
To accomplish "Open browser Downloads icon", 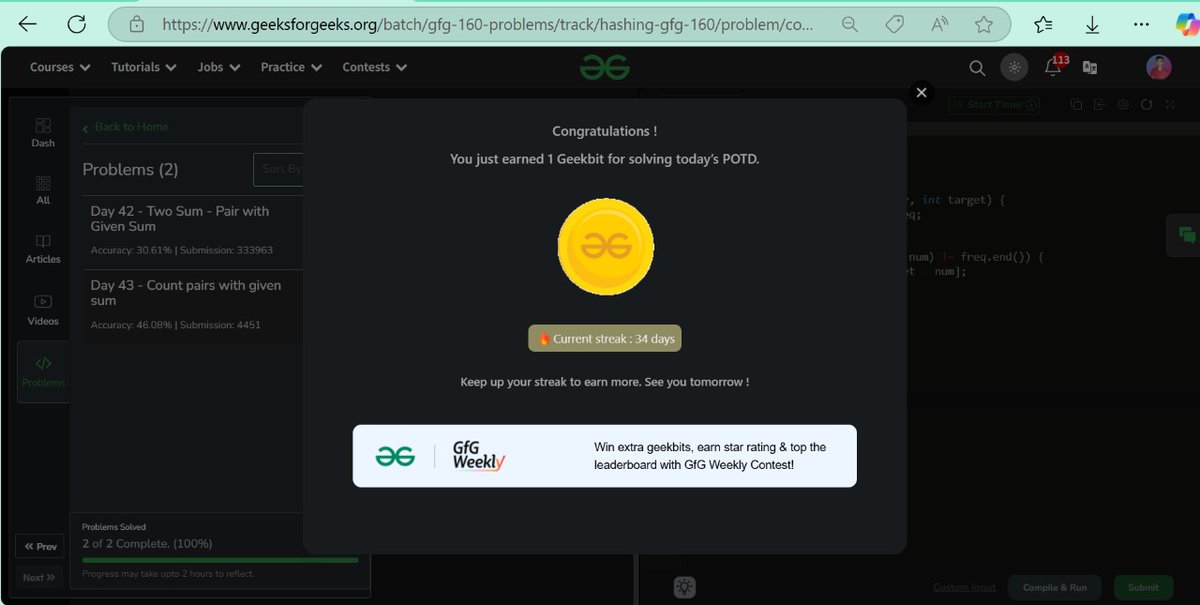I will (x=1093, y=24).
